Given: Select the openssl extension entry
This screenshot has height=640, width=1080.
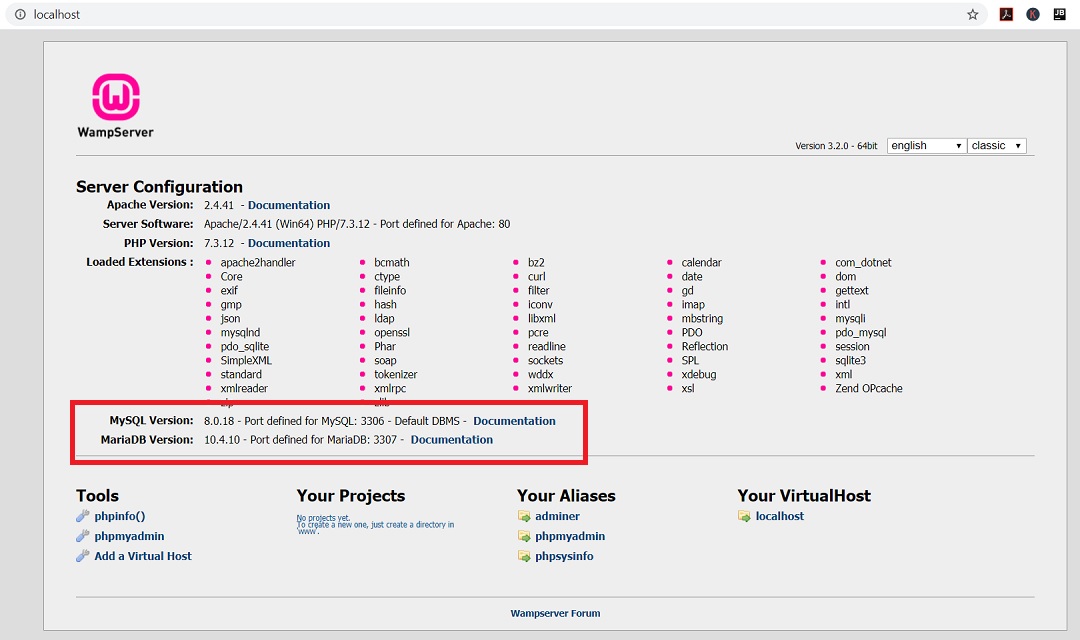Looking at the screenshot, I should (392, 333).
